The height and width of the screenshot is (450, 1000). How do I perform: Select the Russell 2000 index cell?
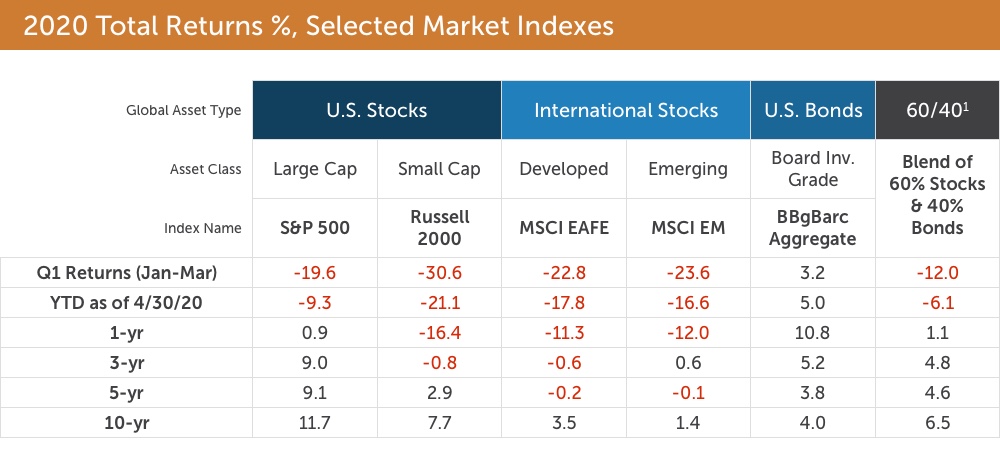point(440,227)
